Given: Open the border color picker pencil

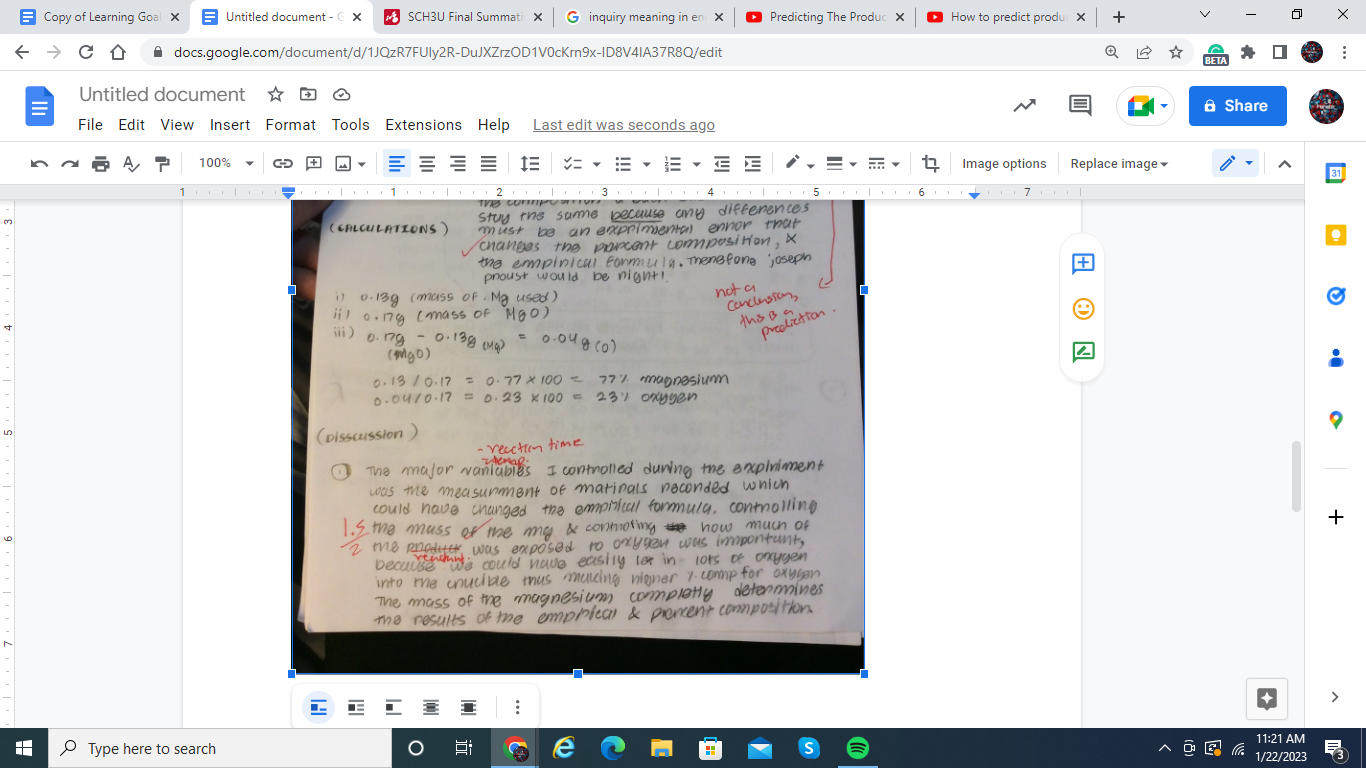Looking at the screenshot, I should point(795,163).
